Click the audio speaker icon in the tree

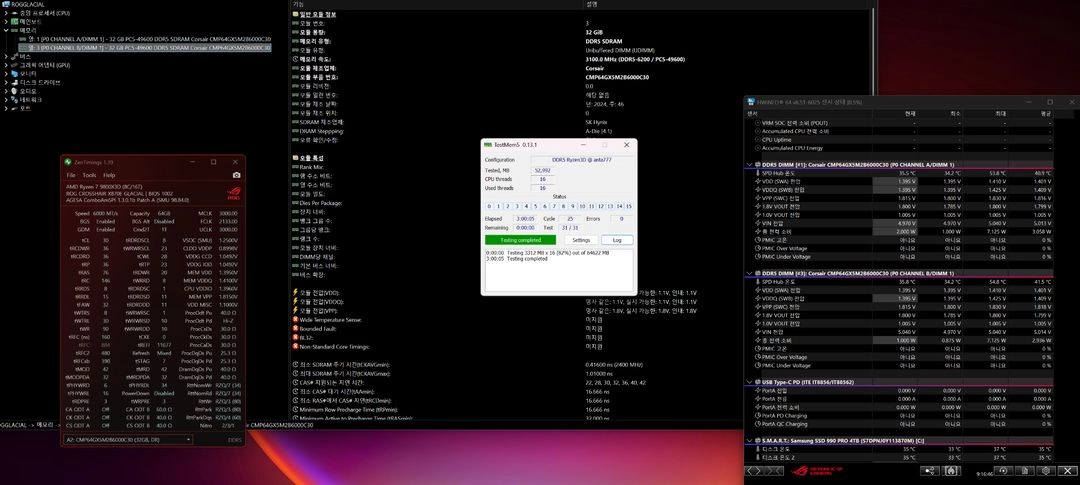pos(14,91)
